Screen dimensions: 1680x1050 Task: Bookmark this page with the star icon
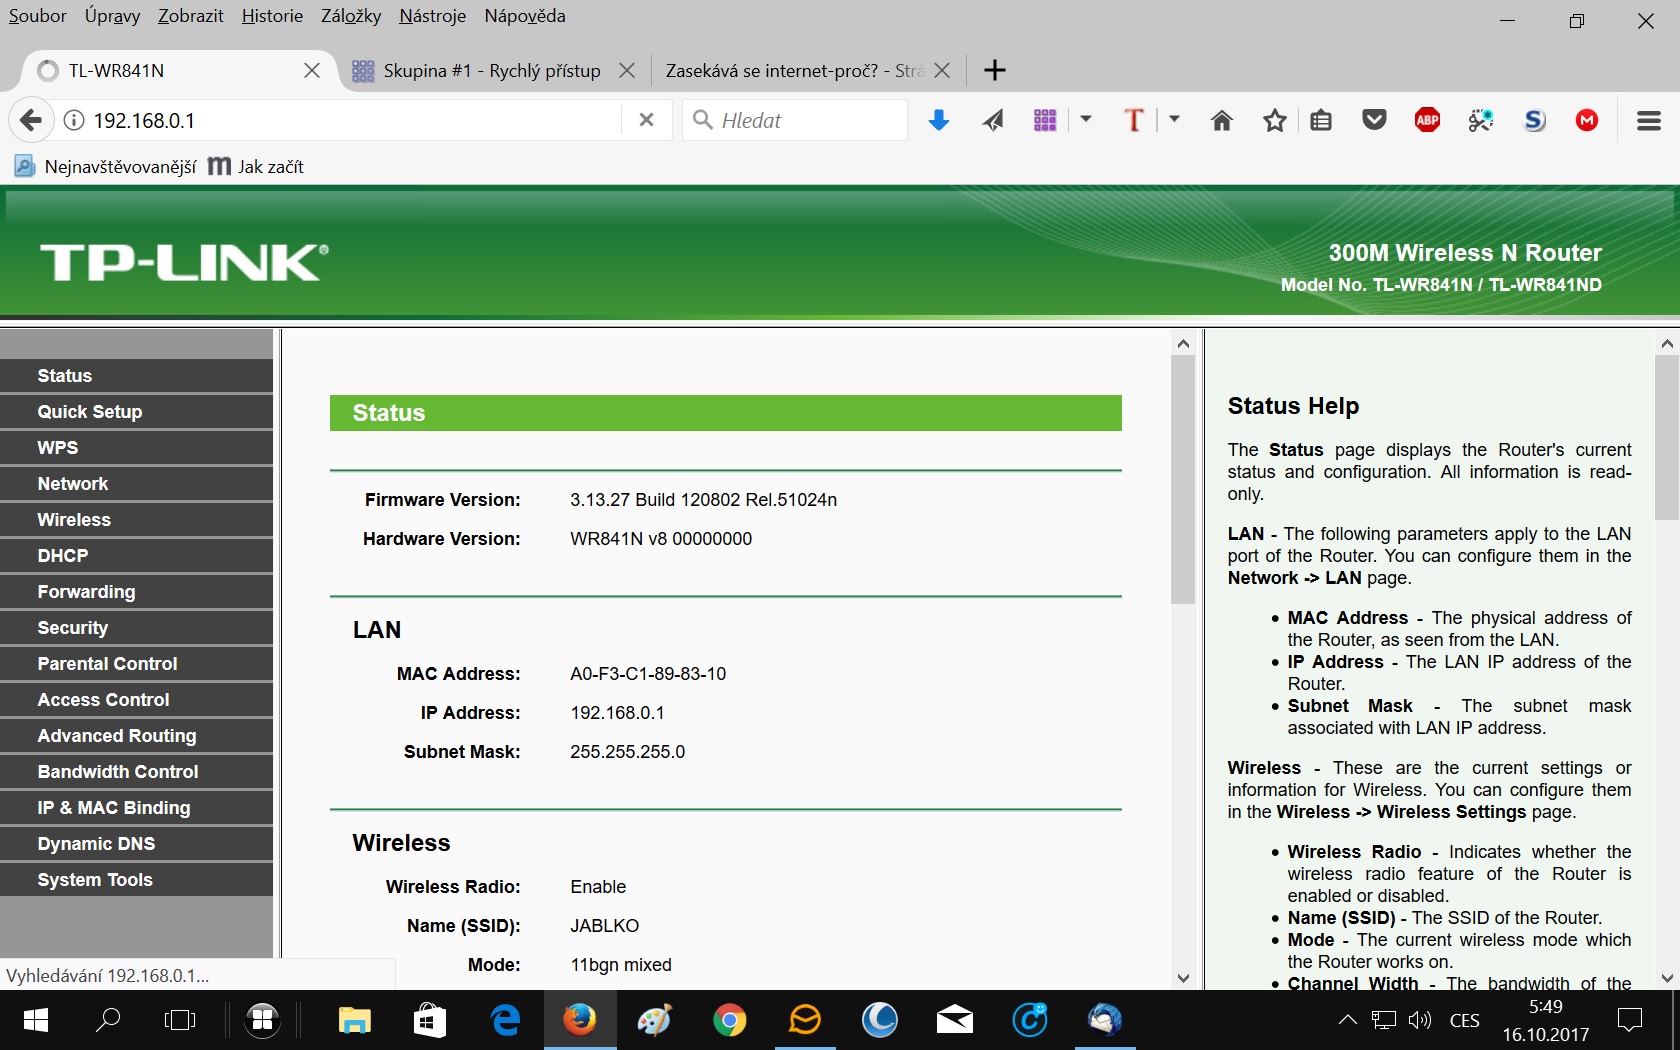[x=1274, y=121]
